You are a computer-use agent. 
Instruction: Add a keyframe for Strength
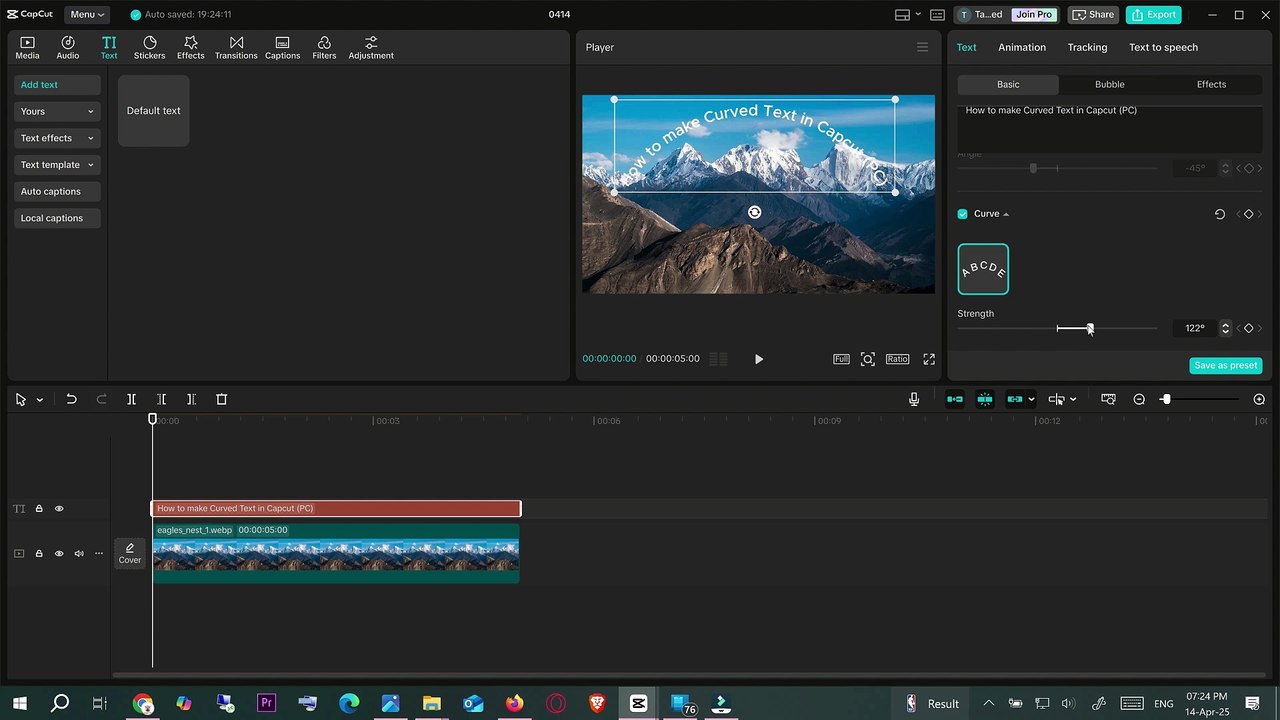[1249, 328]
